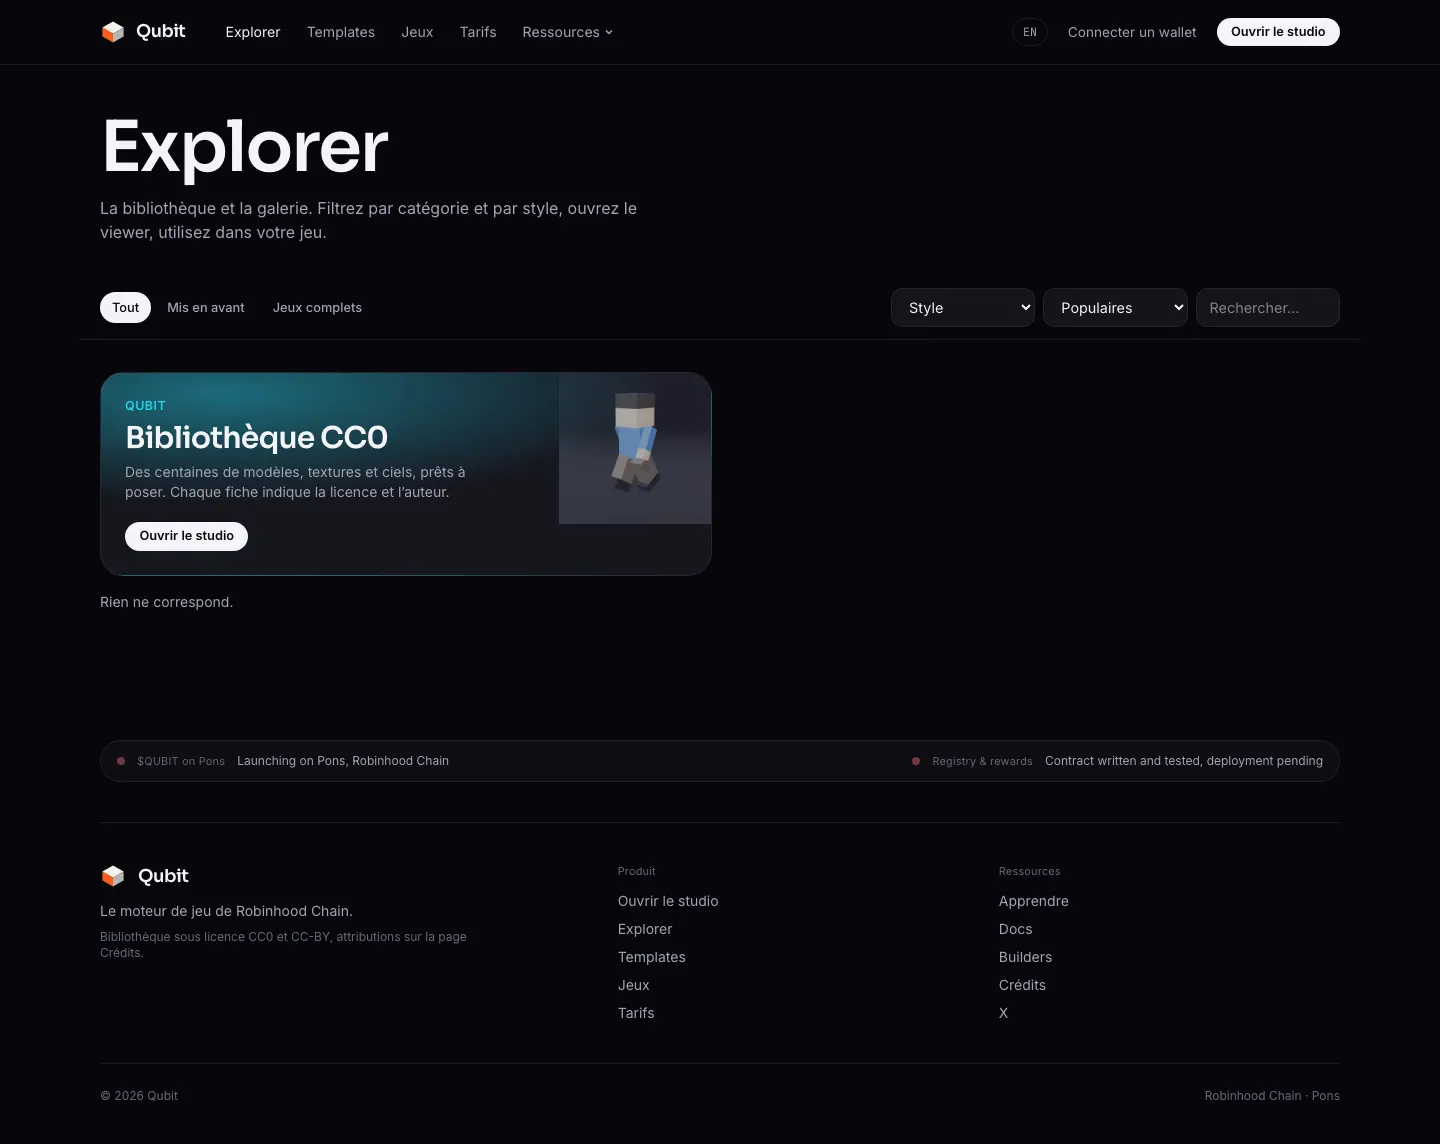
Task: Switch language with the EN button
Action: click(x=1030, y=32)
